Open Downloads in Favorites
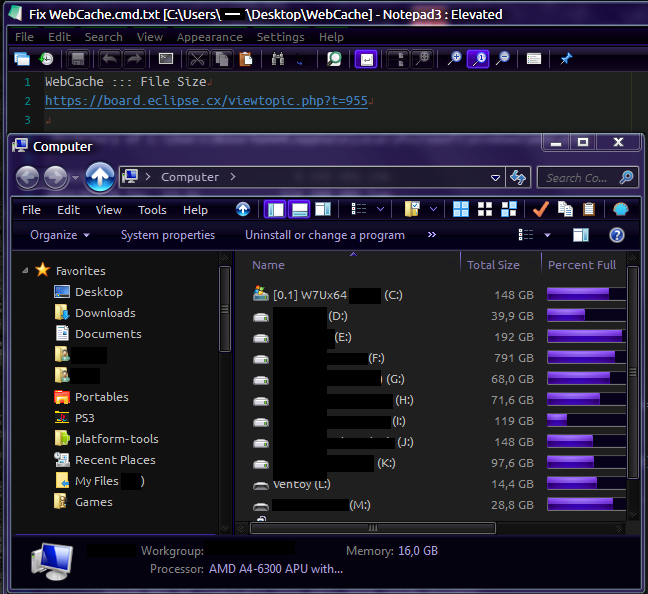This screenshot has height=594, width=648. [x=105, y=313]
